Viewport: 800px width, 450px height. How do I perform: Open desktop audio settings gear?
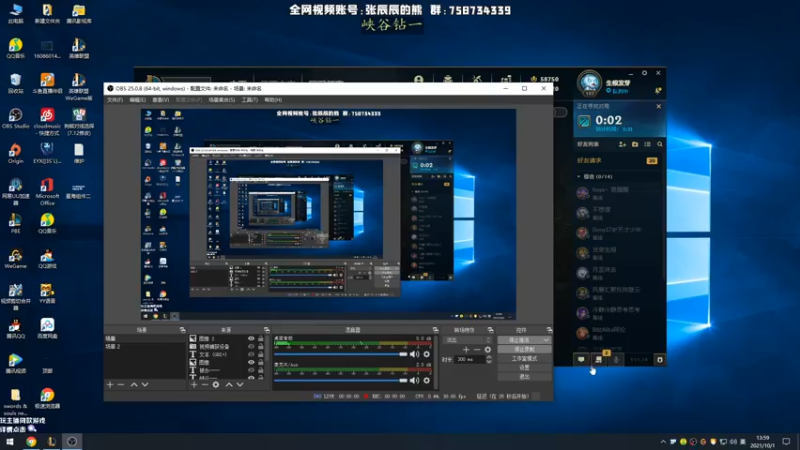click(427, 354)
